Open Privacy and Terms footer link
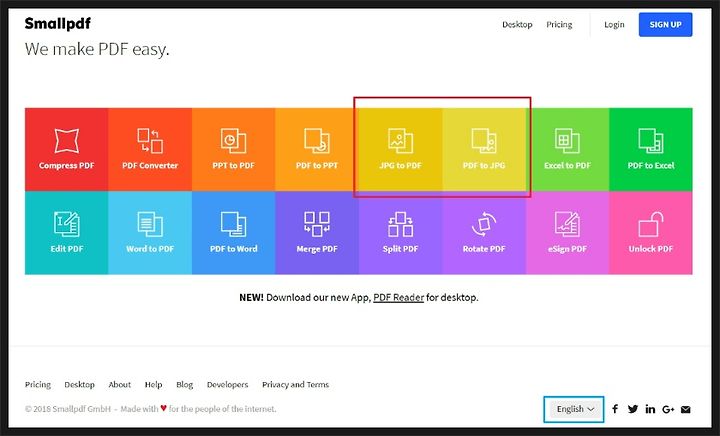 tap(295, 384)
